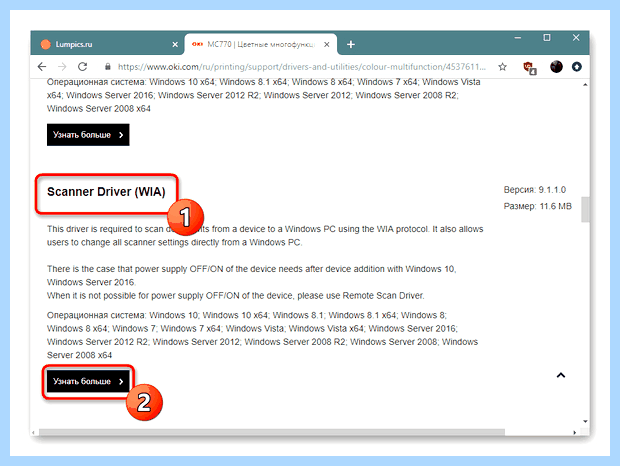Maximize the browser window
Viewport: 620px width, 466px height.
[x=547, y=38]
